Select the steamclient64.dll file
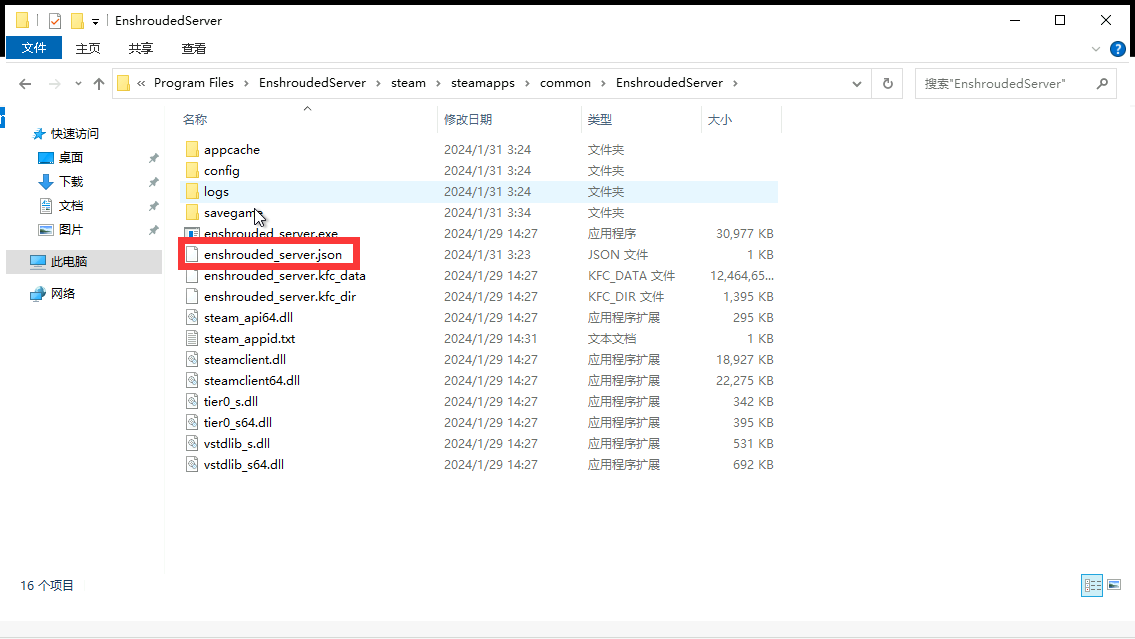This screenshot has height=639, width=1135. click(x=252, y=381)
